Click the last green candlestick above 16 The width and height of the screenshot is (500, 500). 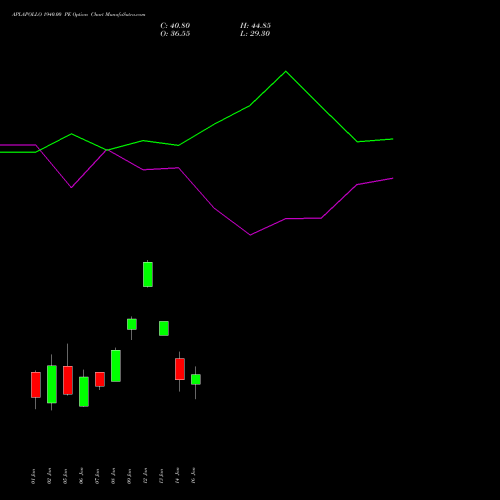(196, 379)
